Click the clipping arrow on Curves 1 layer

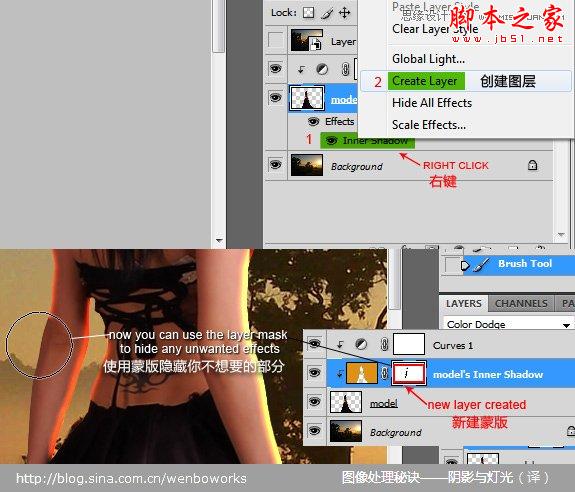(x=340, y=344)
